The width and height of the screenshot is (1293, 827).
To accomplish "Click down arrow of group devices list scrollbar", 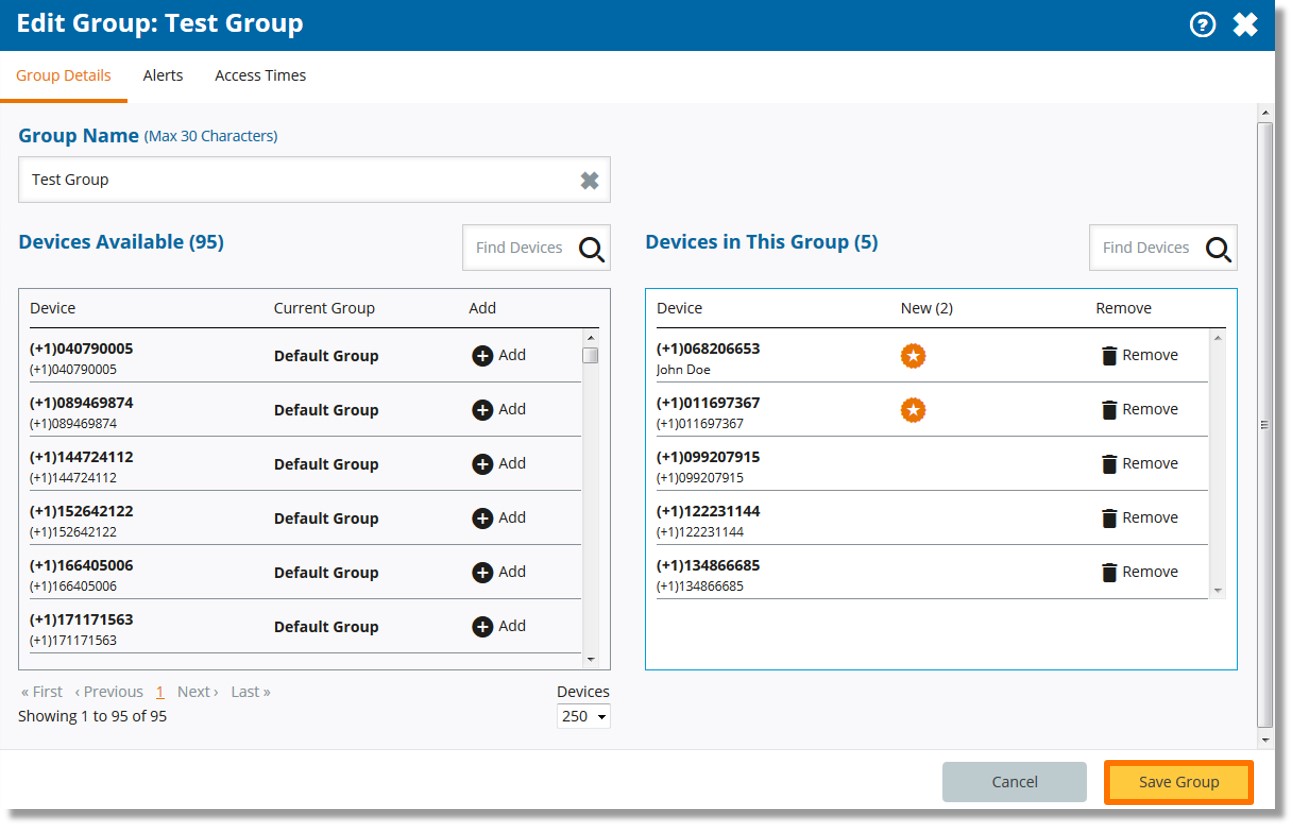I will 1217,591.
